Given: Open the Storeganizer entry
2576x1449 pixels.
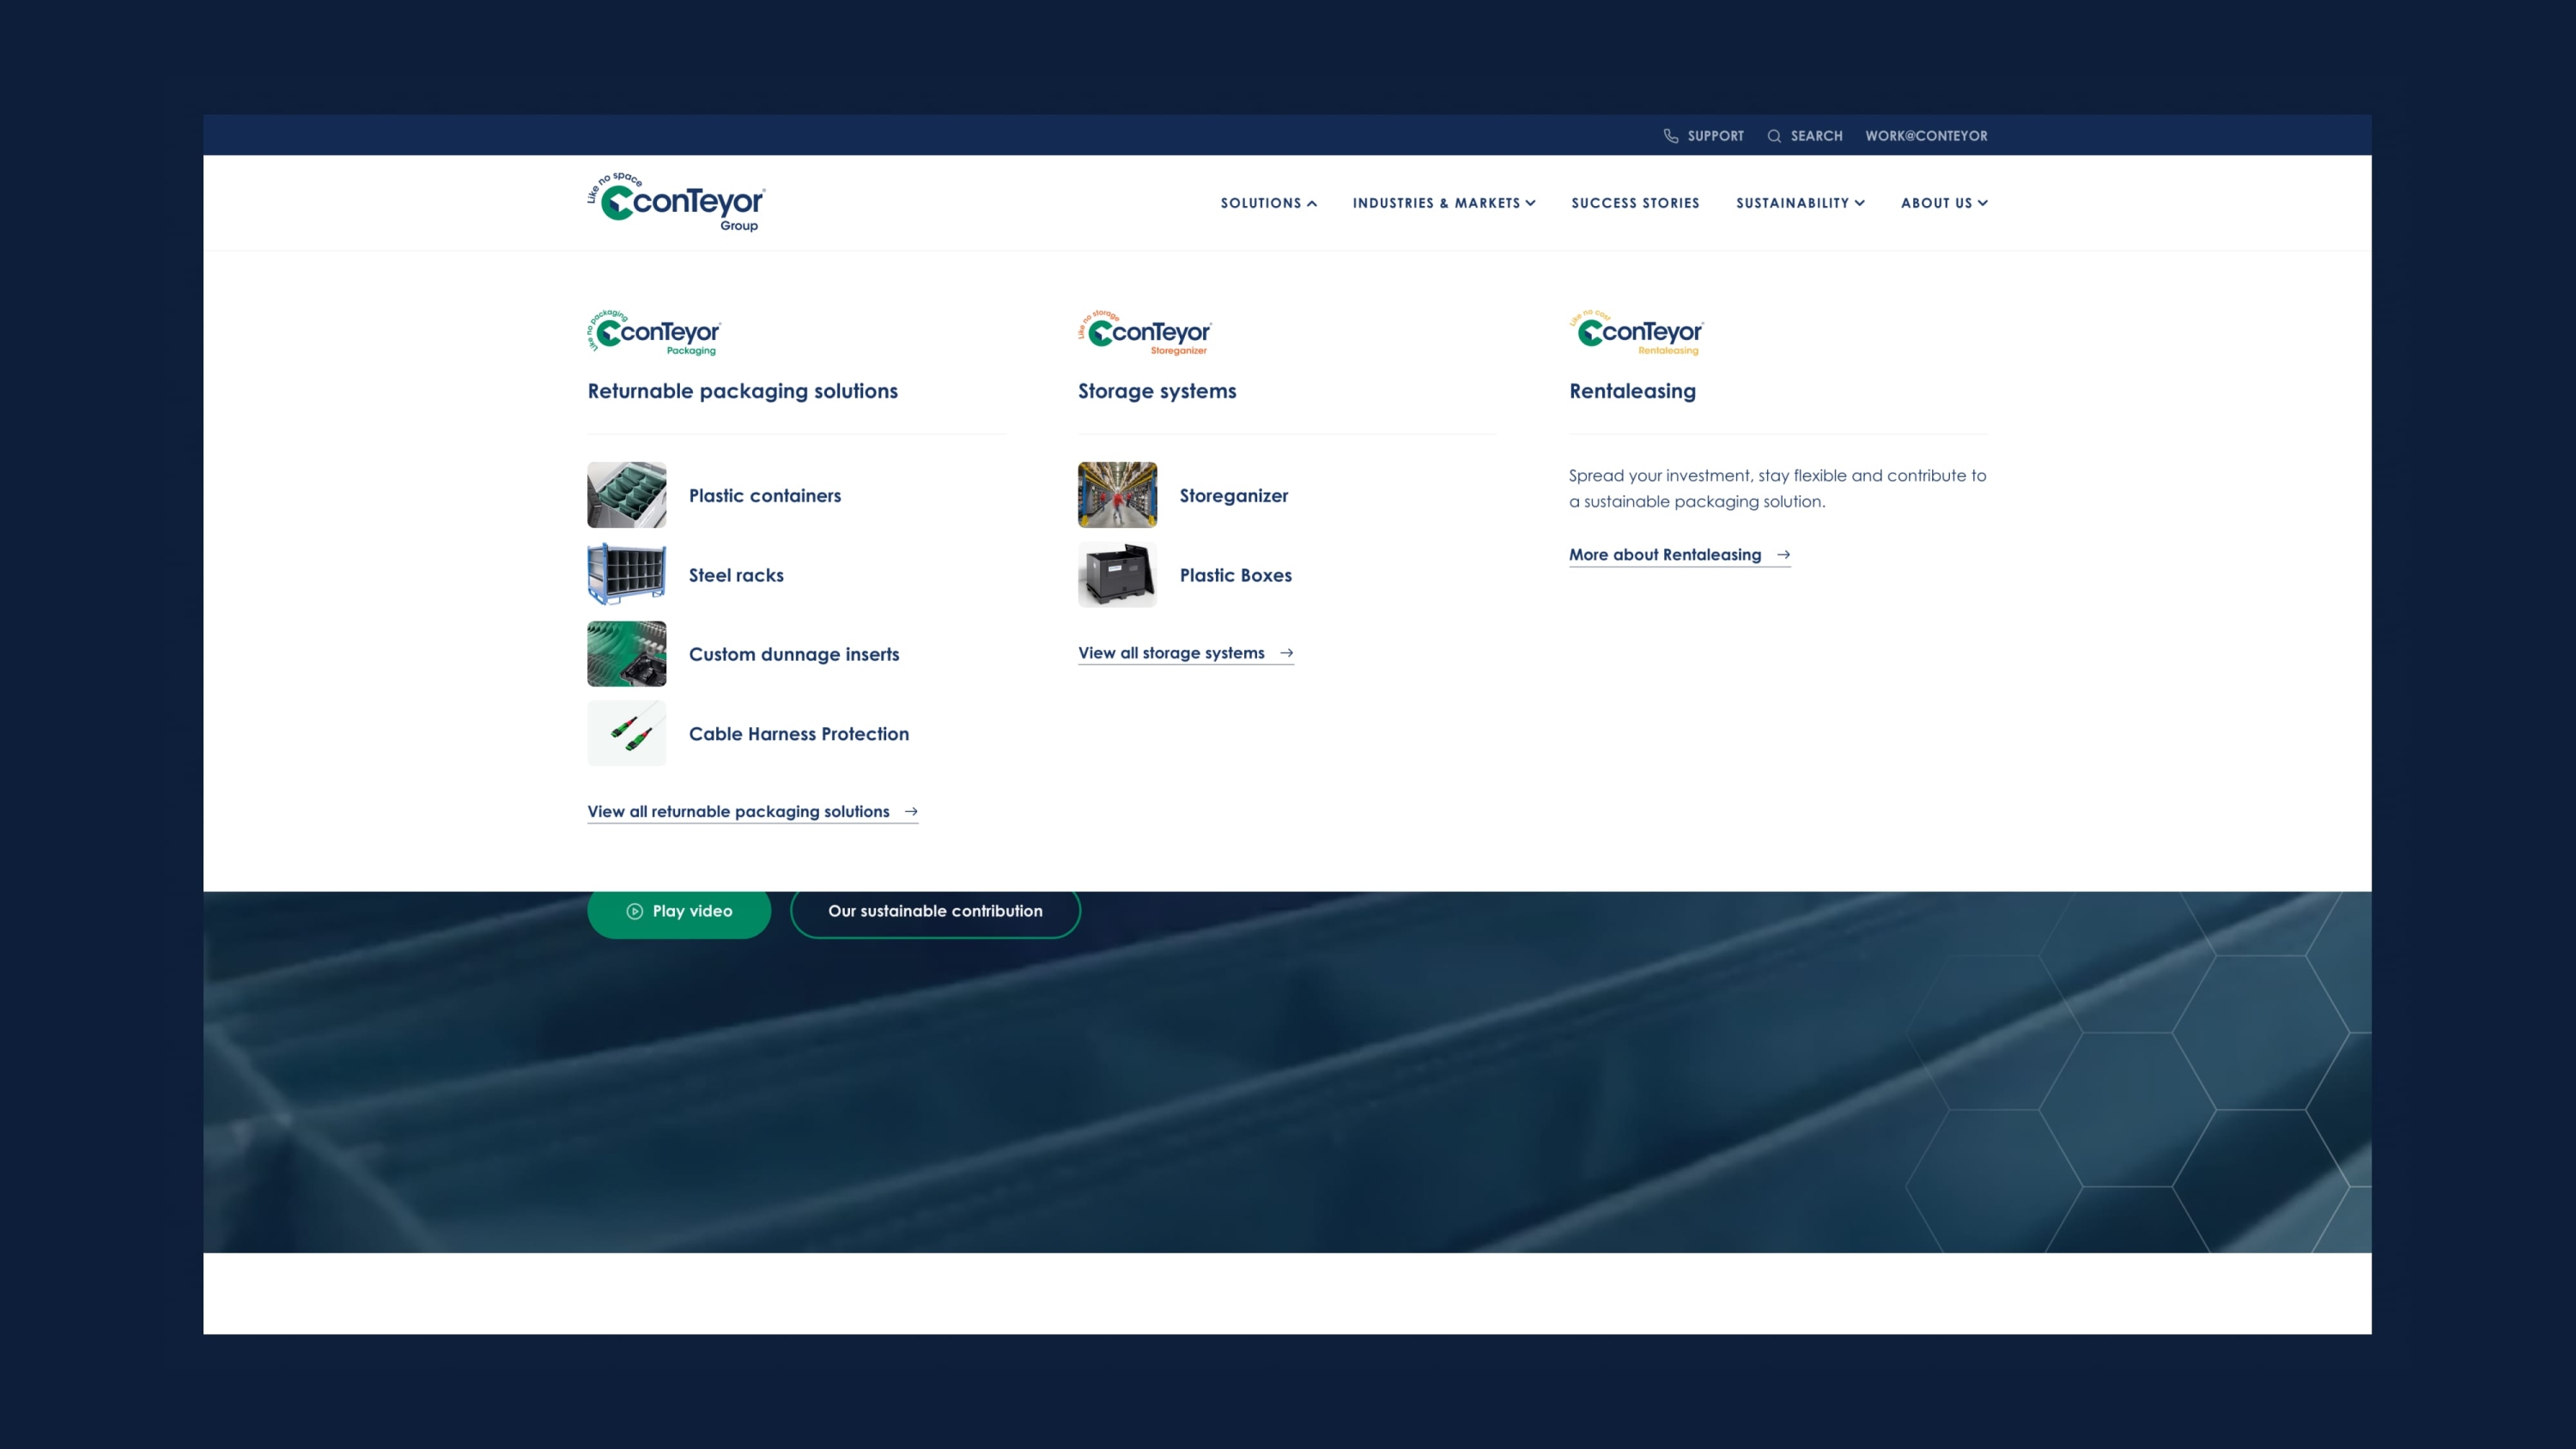Looking at the screenshot, I should pos(1233,496).
